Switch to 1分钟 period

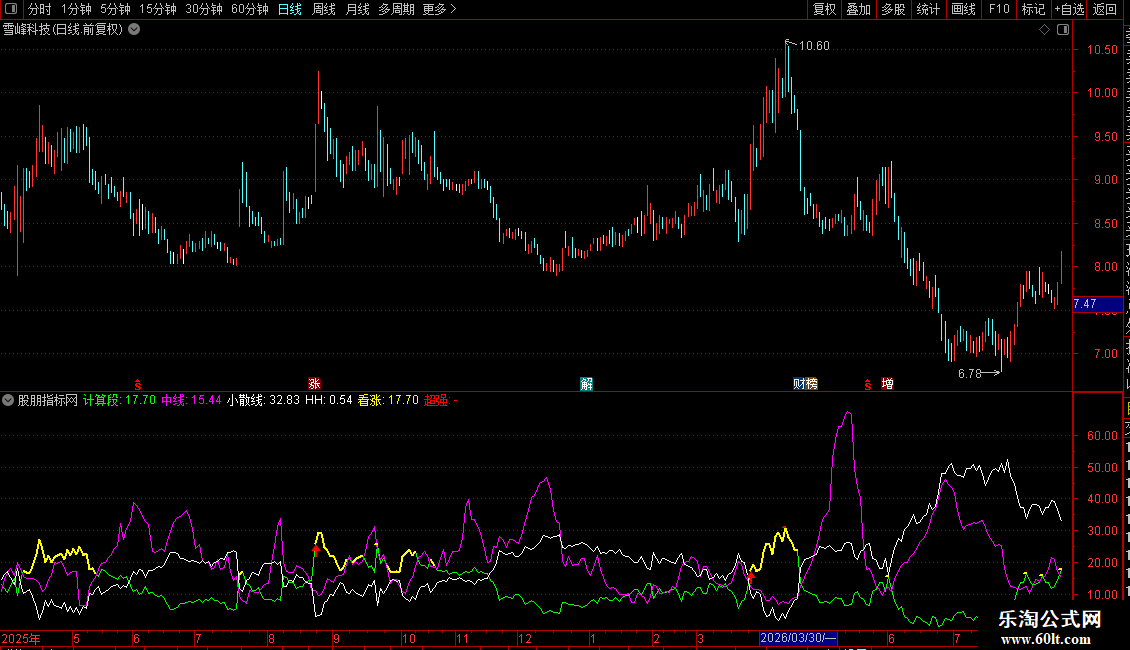[76, 9]
